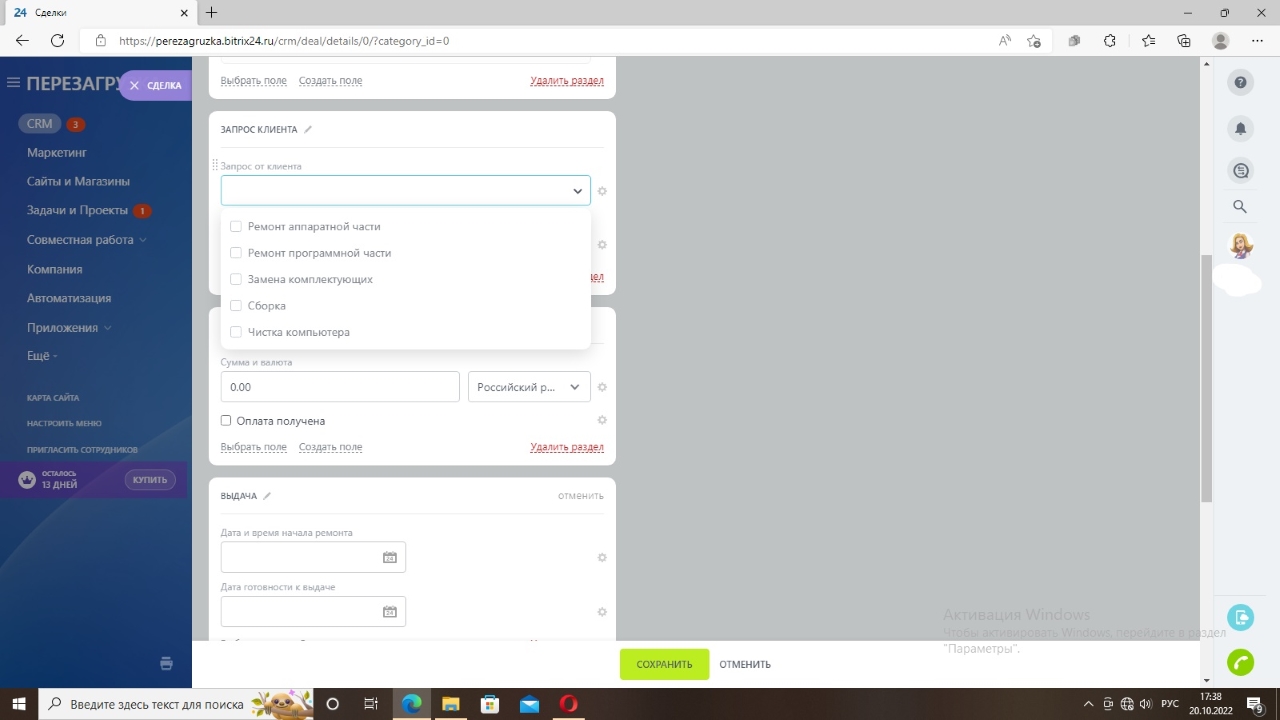Open the user avatar profile
The height and width of the screenshot is (720, 1280).
[x=1240, y=245]
